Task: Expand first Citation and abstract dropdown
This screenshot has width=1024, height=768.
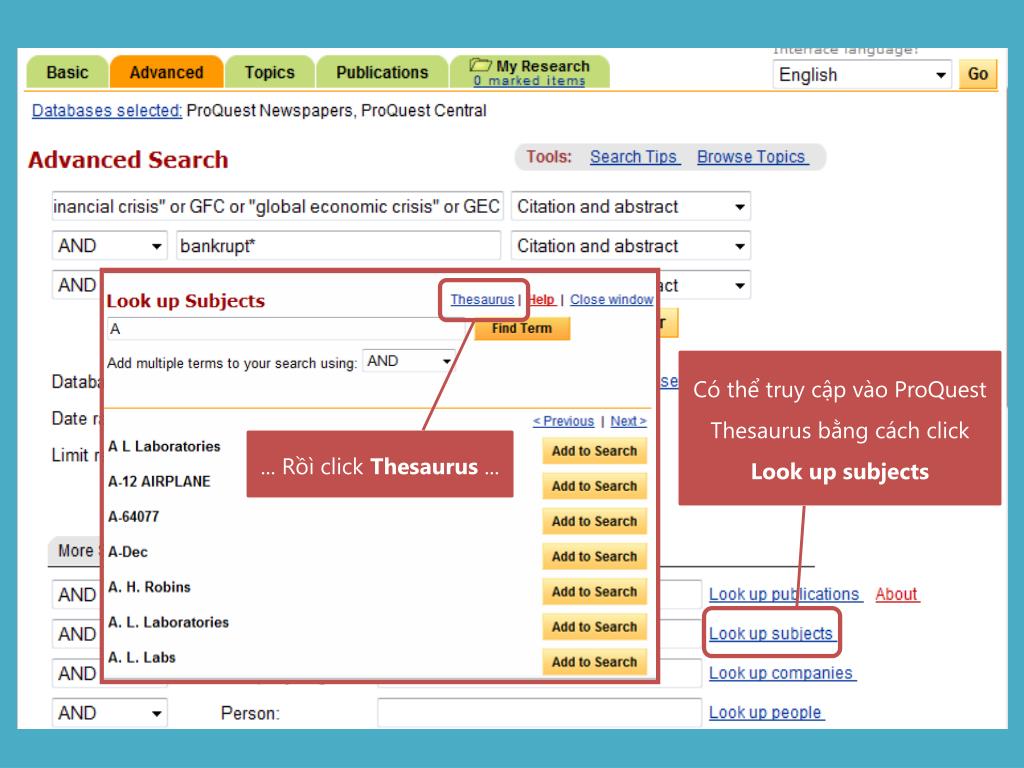Action: (x=631, y=207)
